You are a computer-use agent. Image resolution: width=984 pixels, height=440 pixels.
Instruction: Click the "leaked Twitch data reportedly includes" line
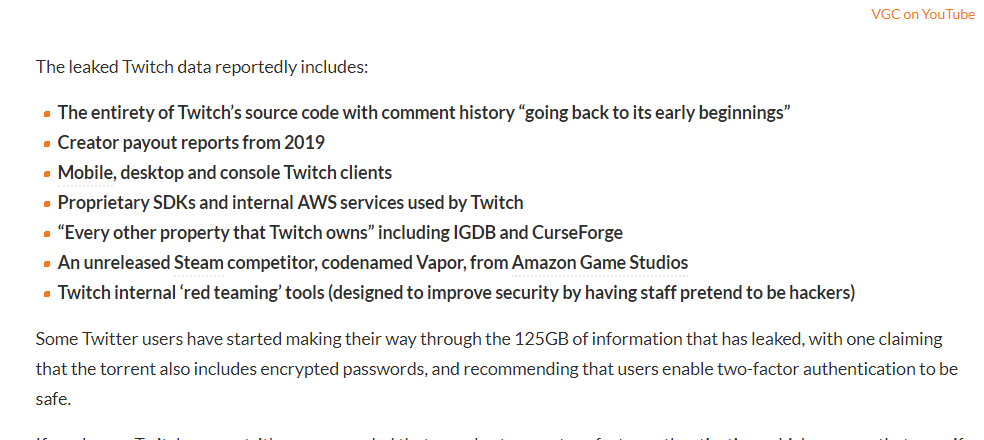pos(202,68)
